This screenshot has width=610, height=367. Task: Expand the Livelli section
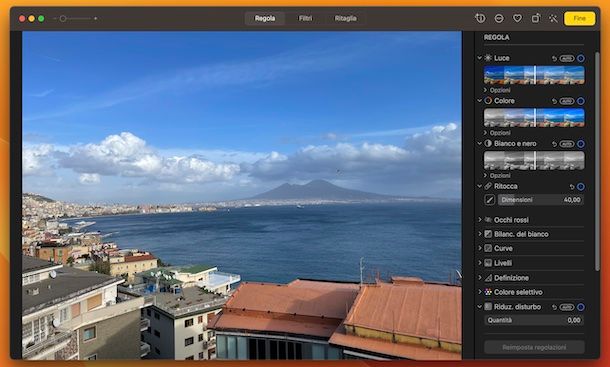(x=480, y=263)
